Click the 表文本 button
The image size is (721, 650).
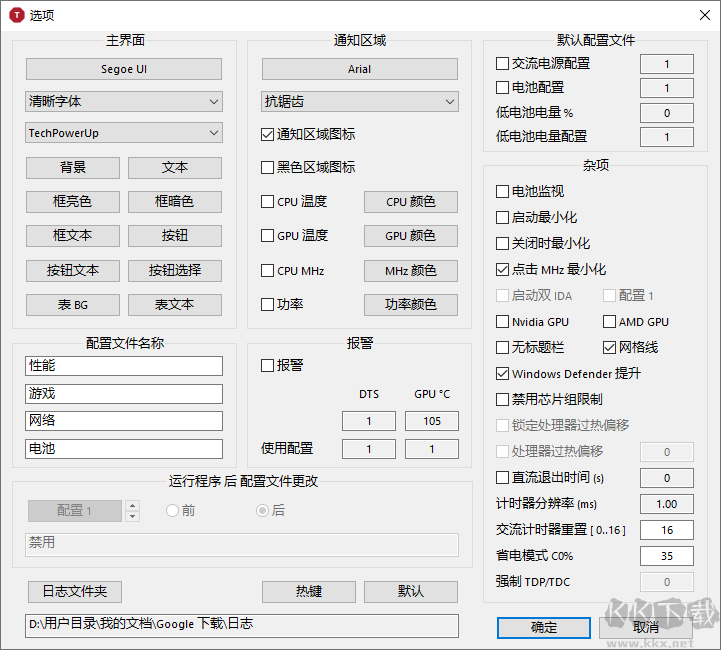[175, 305]
